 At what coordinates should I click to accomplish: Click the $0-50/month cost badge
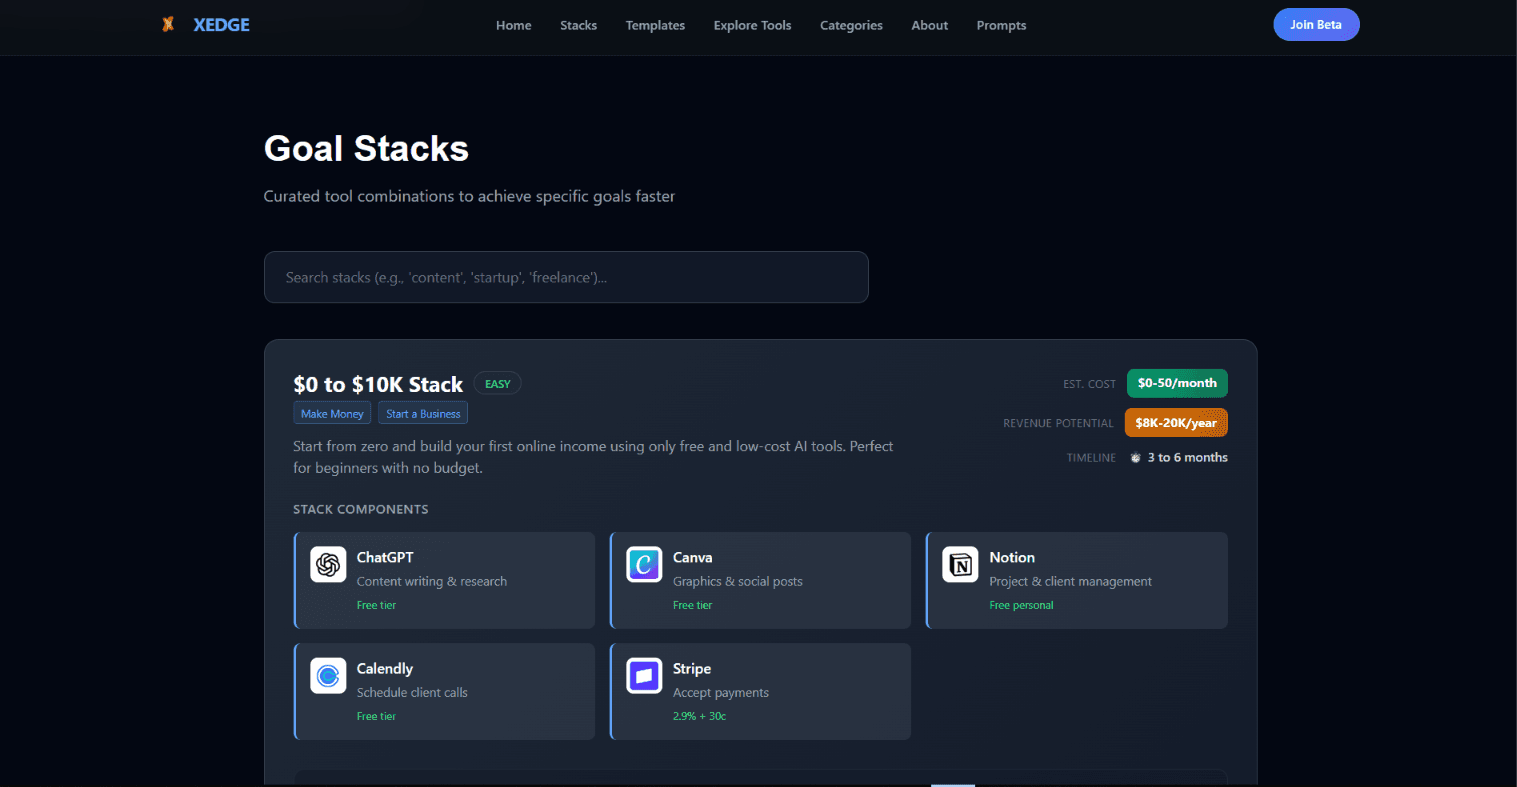coord(1177,383)
